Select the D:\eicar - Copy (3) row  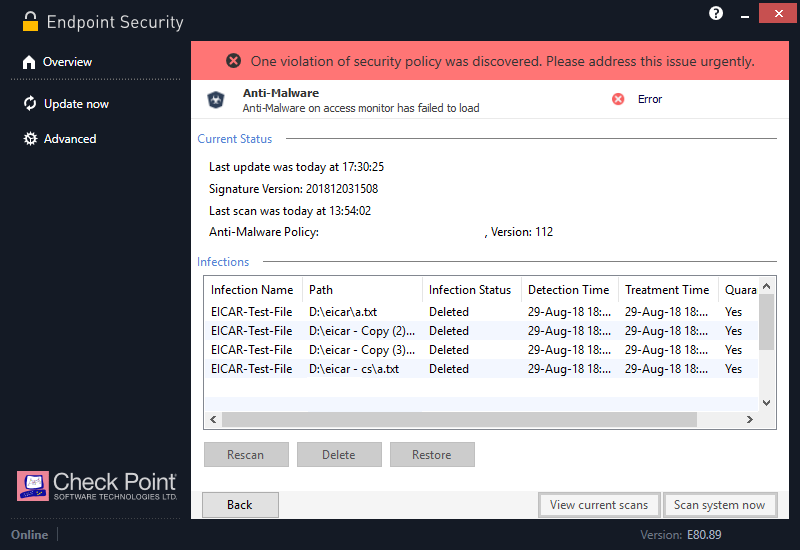(481, 349)
